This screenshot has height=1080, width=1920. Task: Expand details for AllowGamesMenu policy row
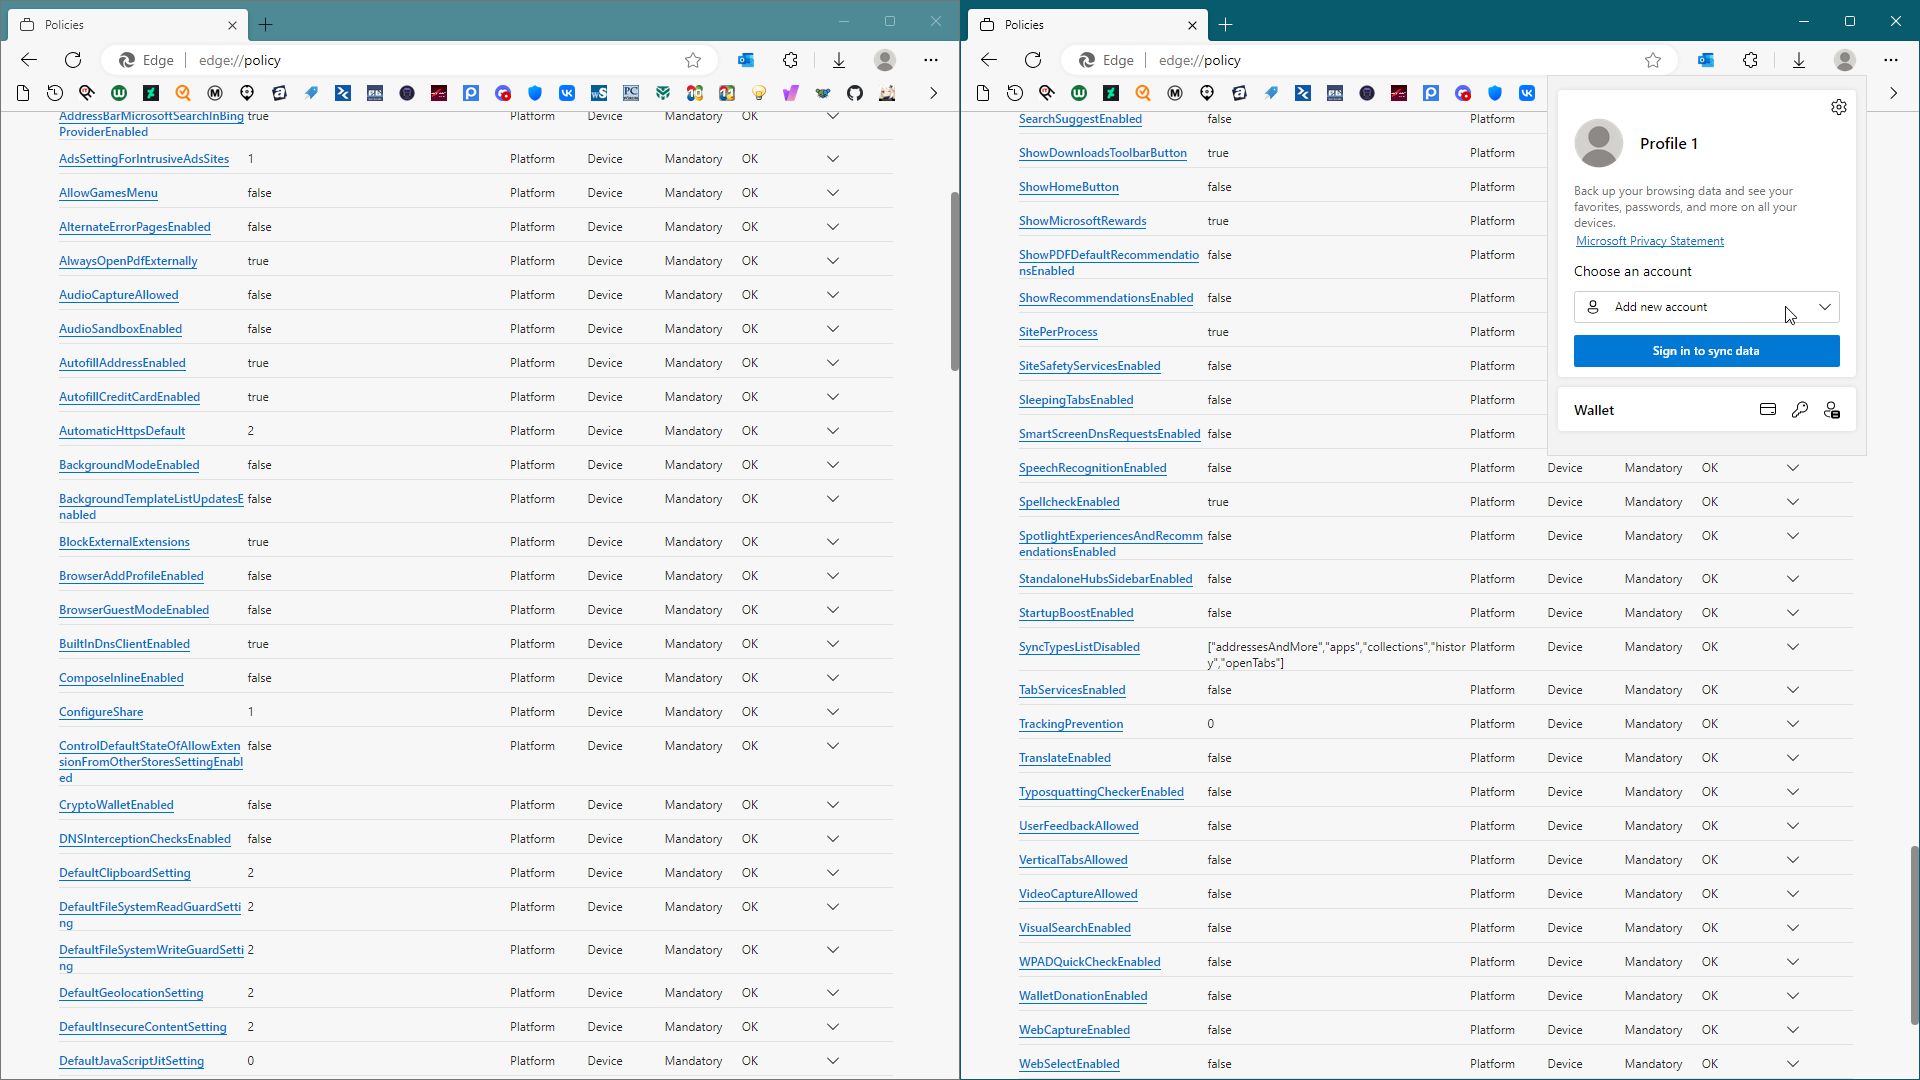coord(832,193)
